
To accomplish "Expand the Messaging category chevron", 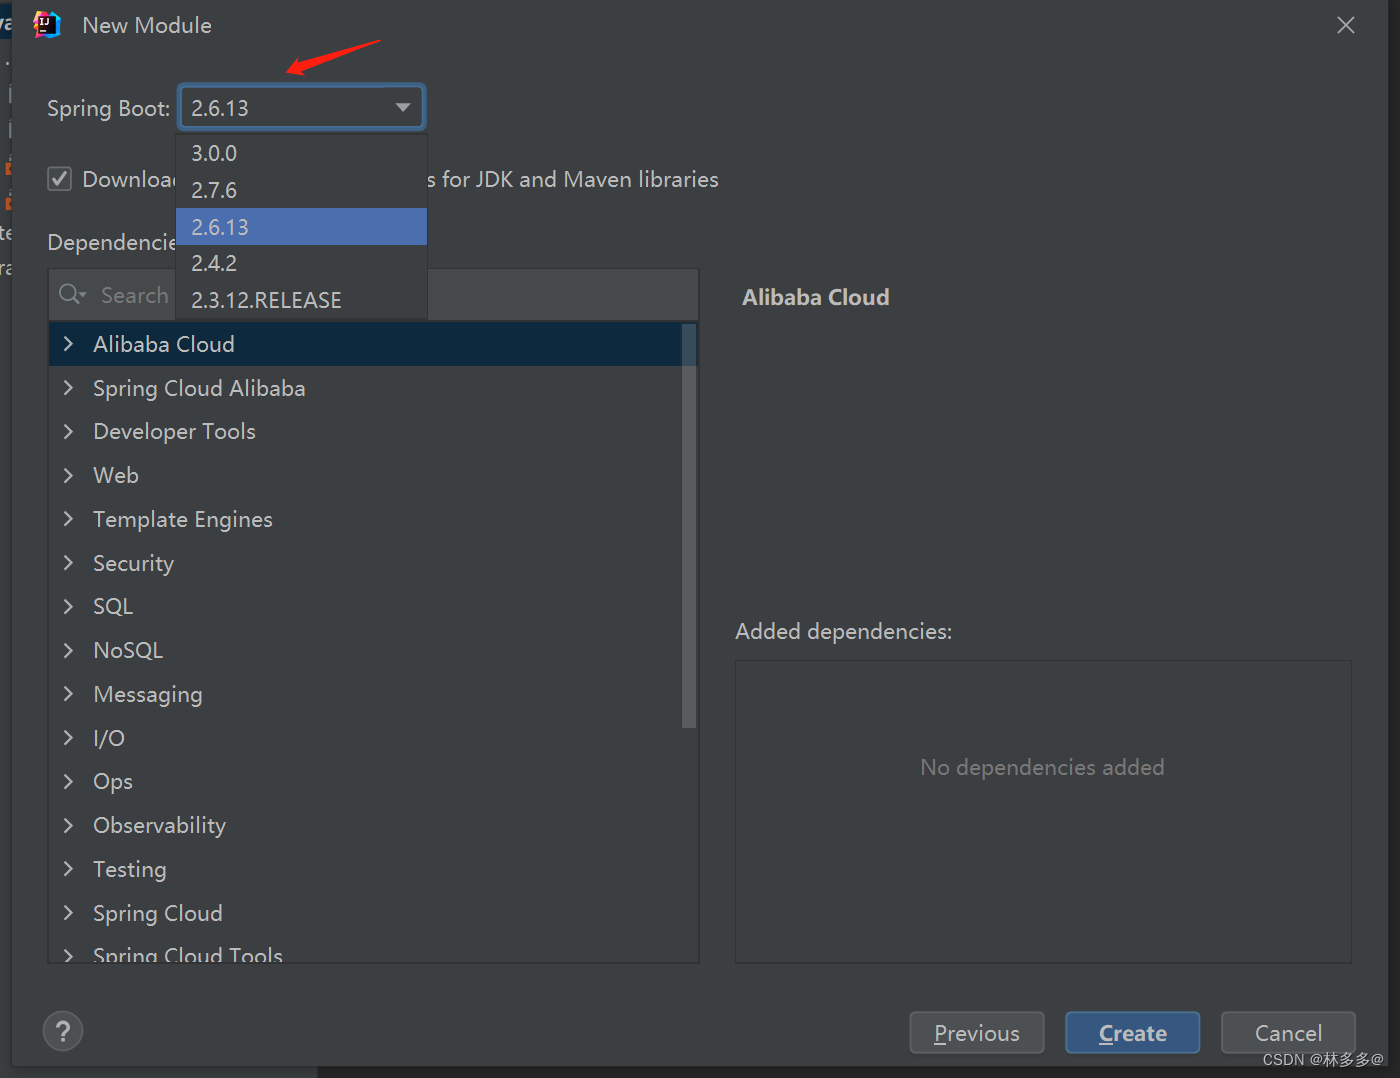I will tap(68, 694).
